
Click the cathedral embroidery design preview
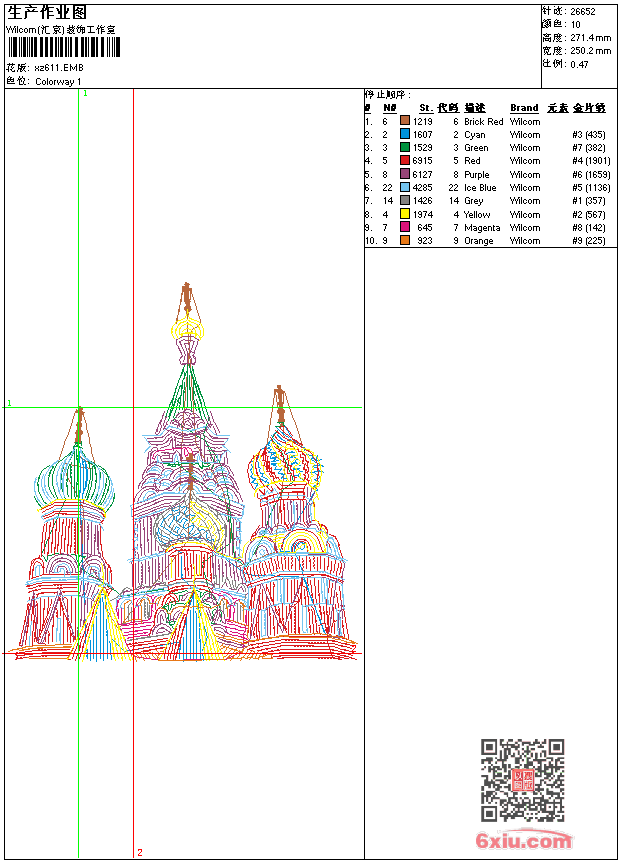(x=185, y=472)
